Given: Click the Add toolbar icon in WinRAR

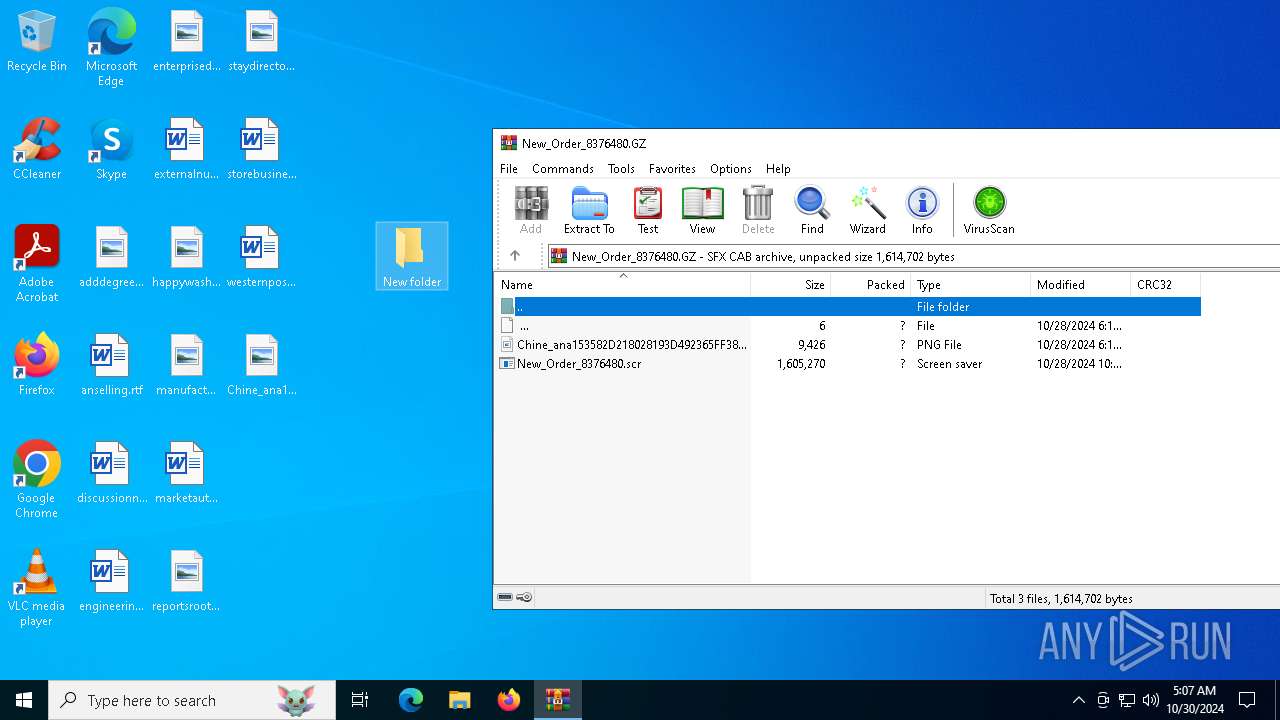Looking at the screenshot, I should point(531,210).
